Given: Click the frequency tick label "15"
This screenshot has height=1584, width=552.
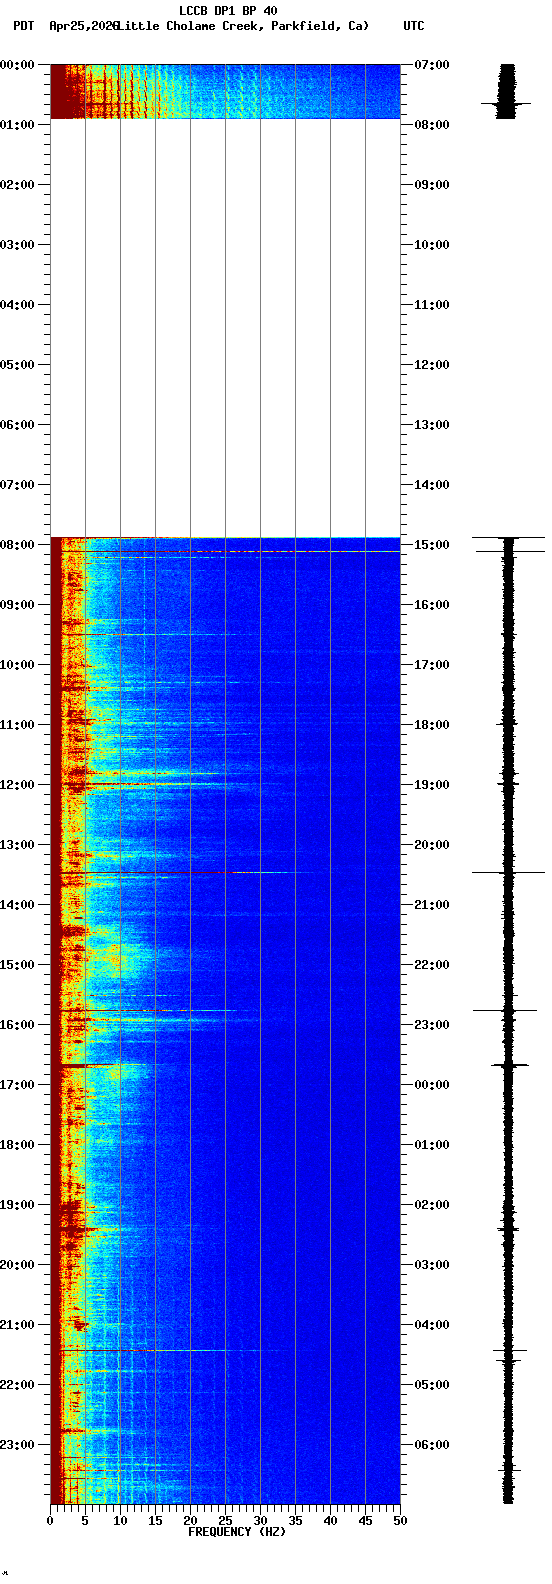Looking at the screenshot, I should click(155, 1521).
